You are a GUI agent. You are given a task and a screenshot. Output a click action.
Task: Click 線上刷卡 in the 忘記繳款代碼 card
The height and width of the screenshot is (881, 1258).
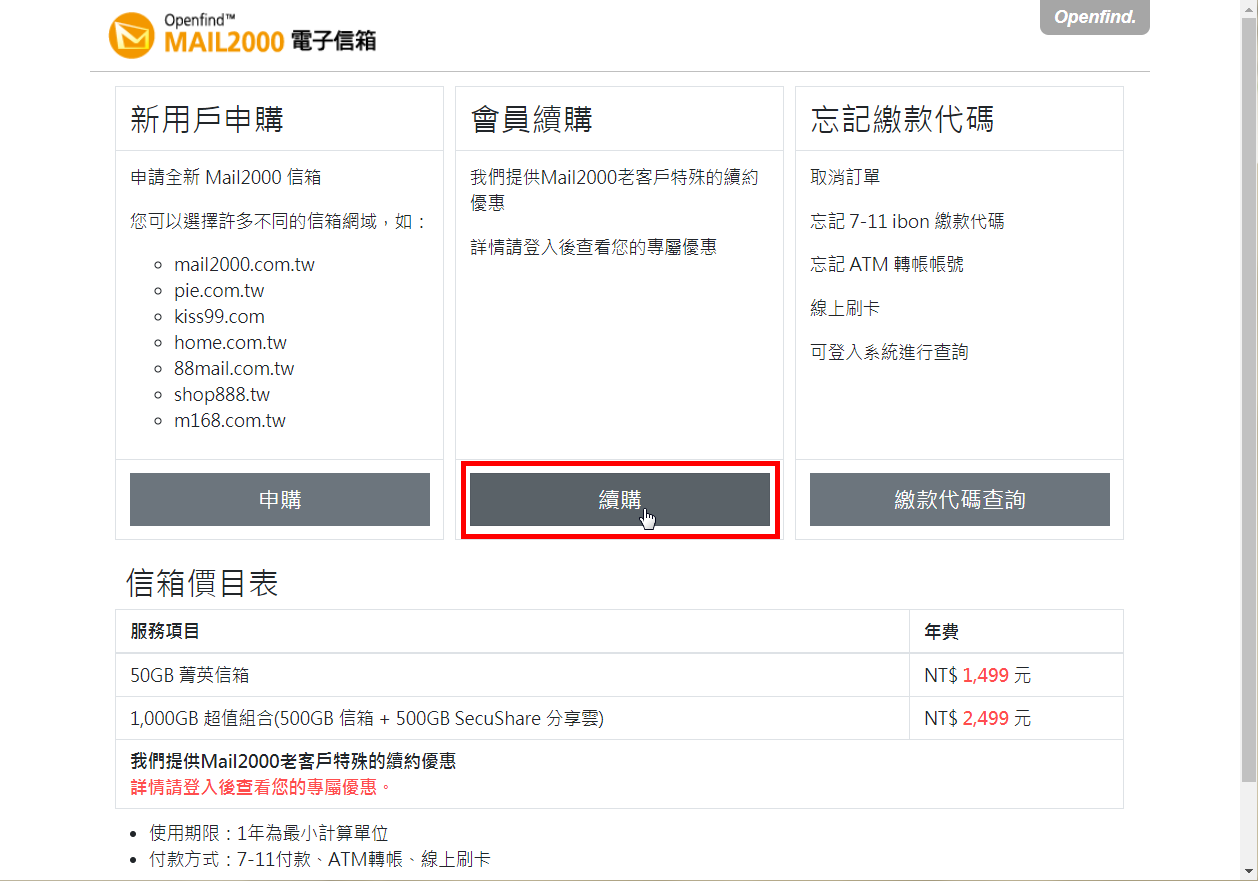click(x=845, y=309)
